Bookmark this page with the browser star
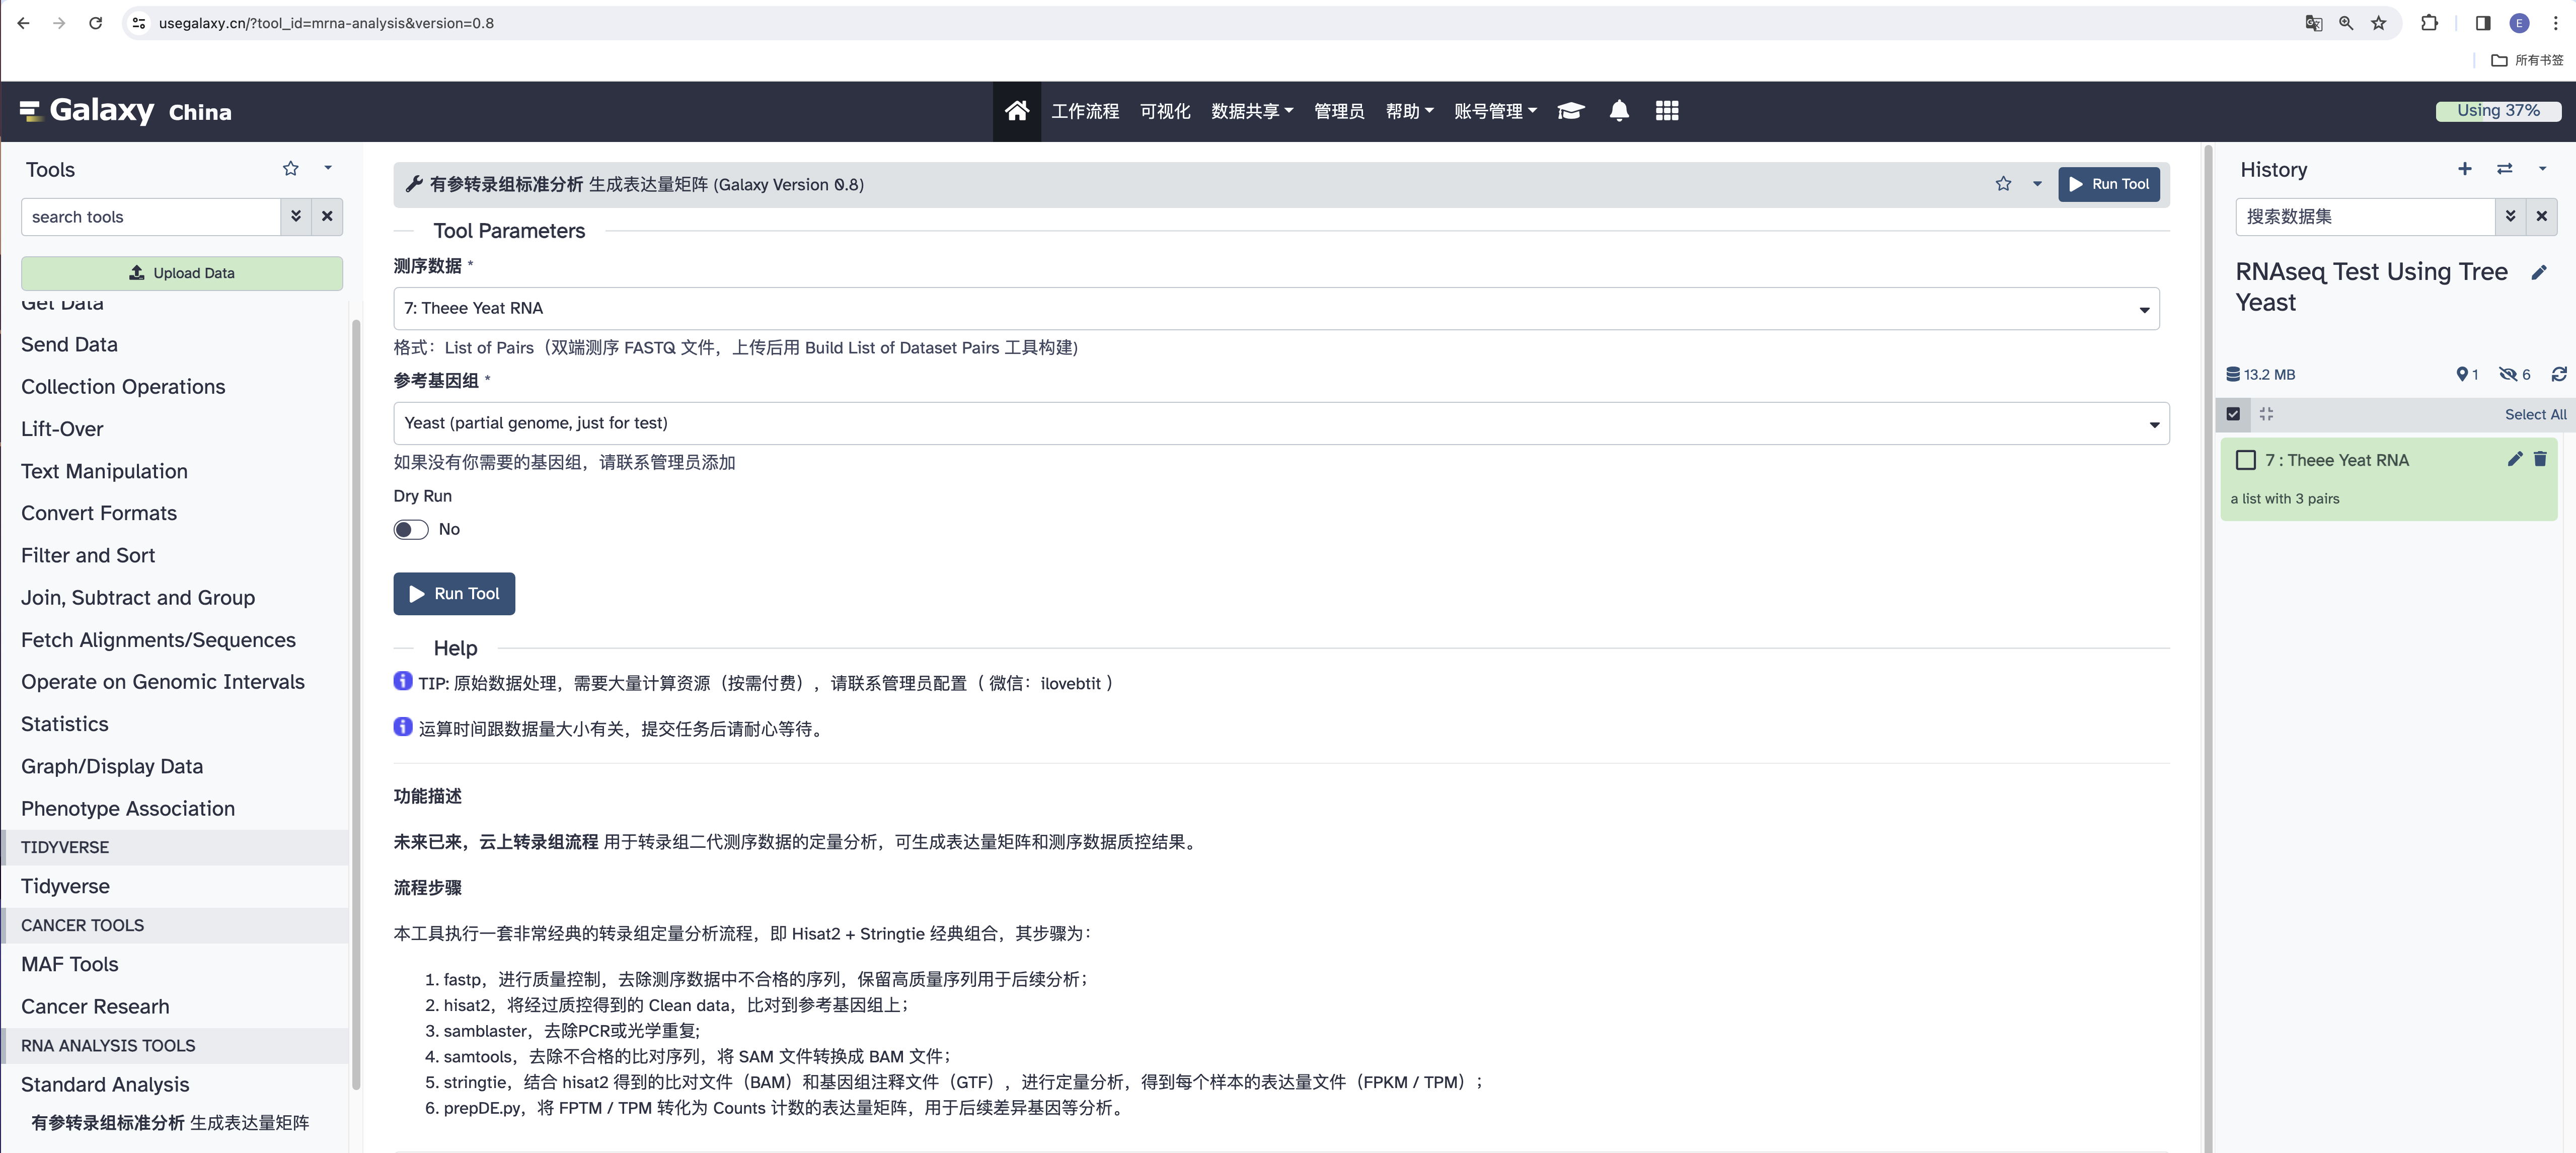The width and height of the screenshot is (2576, 1153). pos(2379,23)
